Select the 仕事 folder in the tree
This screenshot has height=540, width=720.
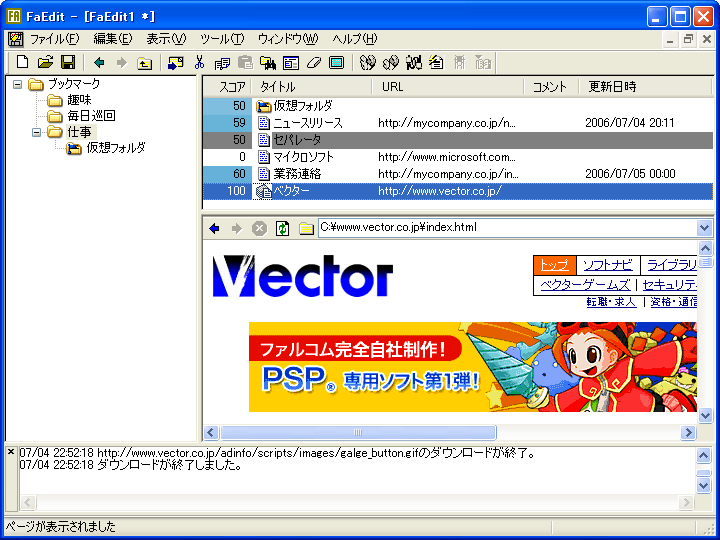(79, 132)
